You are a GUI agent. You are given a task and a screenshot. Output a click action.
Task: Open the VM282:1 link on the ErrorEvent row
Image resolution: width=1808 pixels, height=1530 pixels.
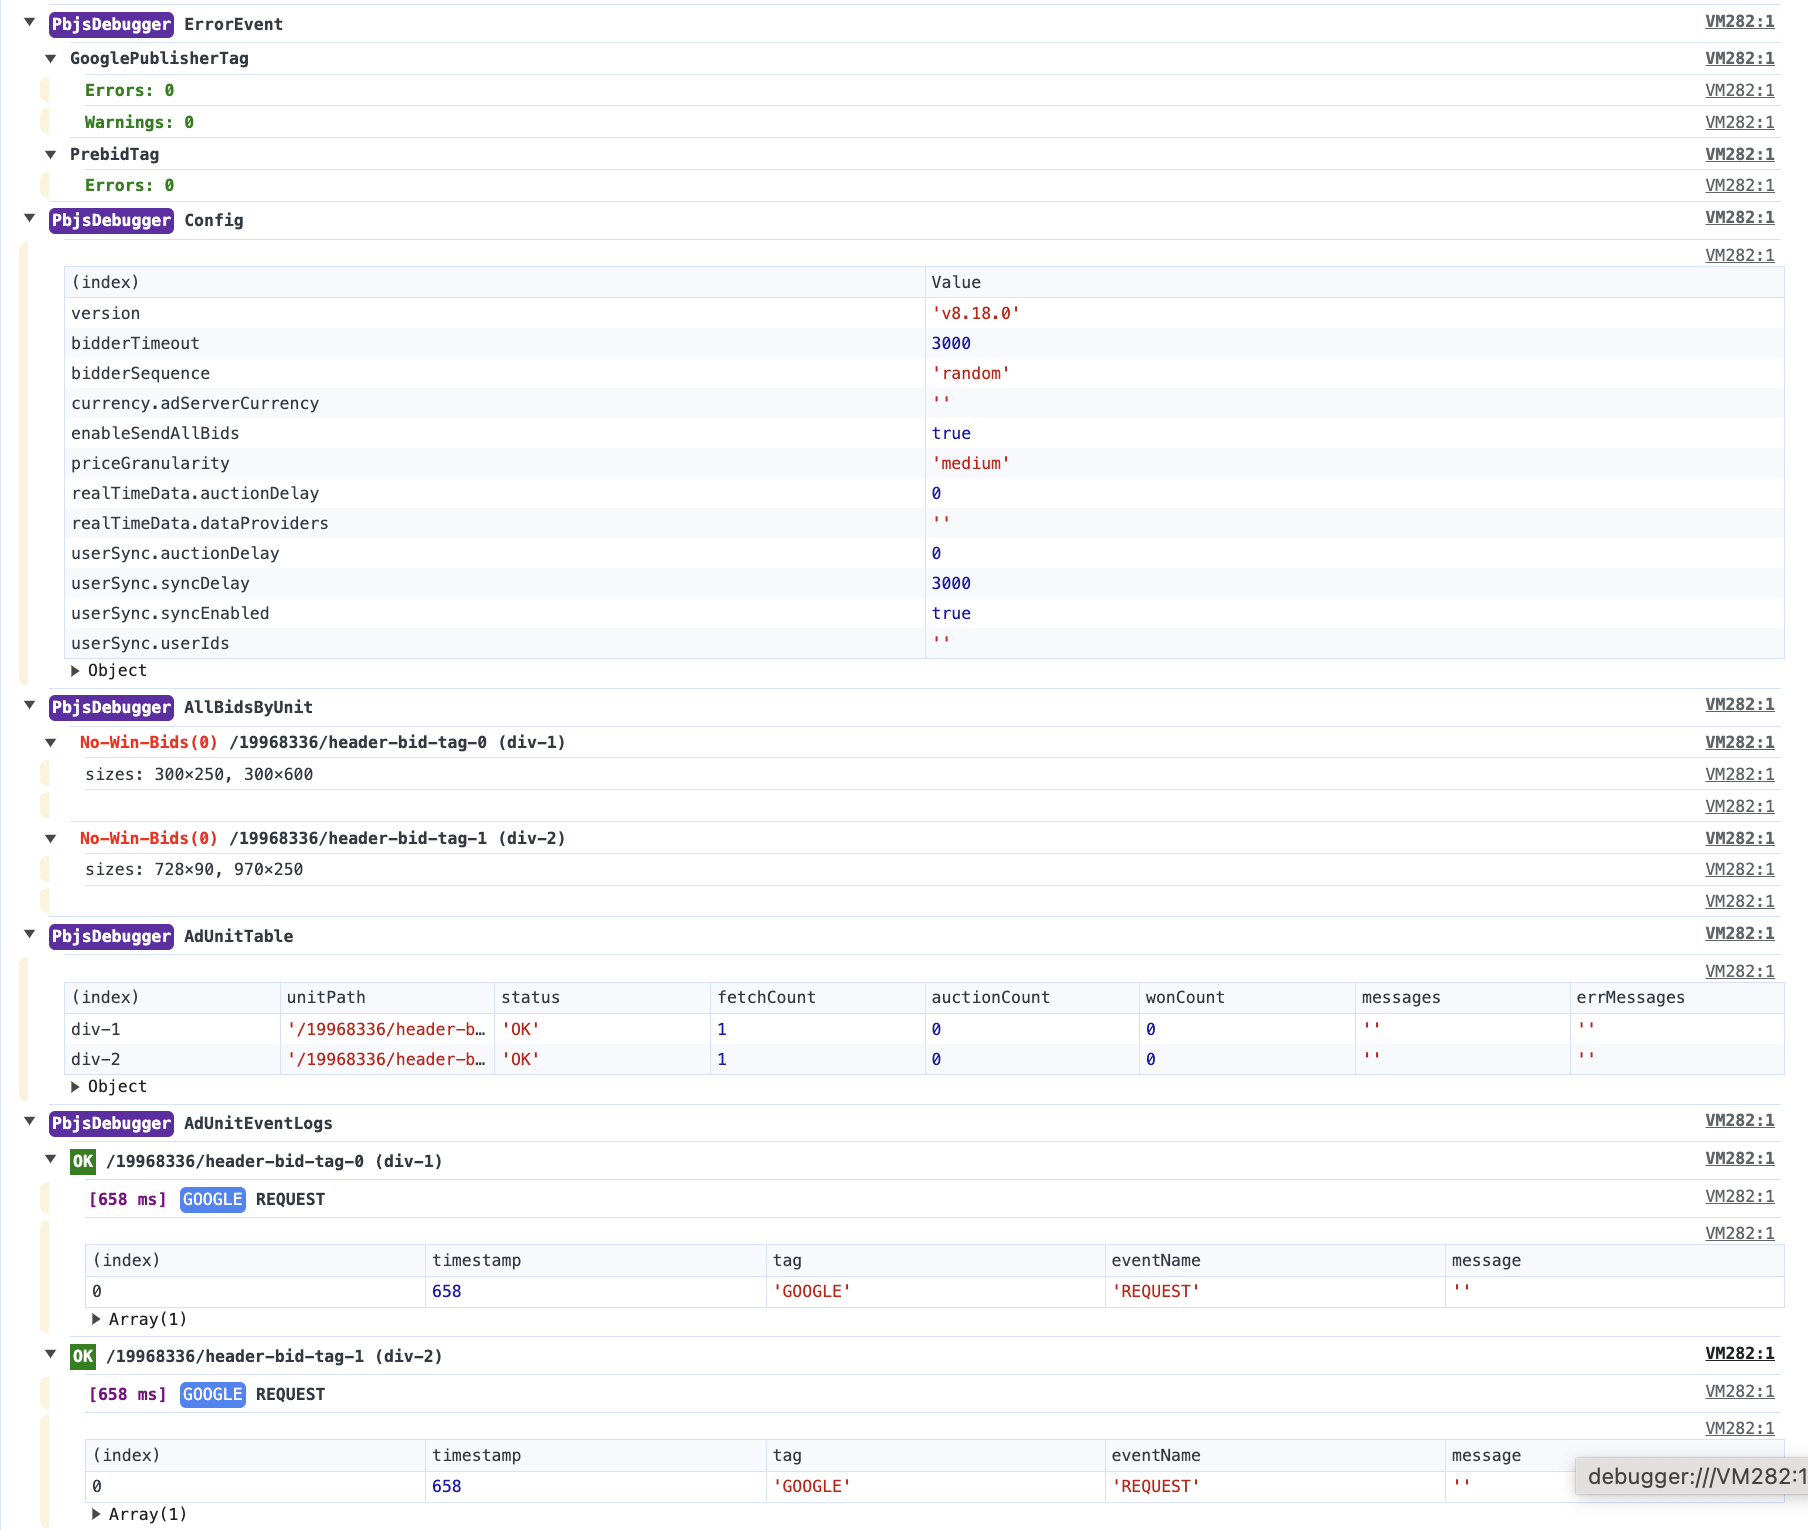(1740, 21)
